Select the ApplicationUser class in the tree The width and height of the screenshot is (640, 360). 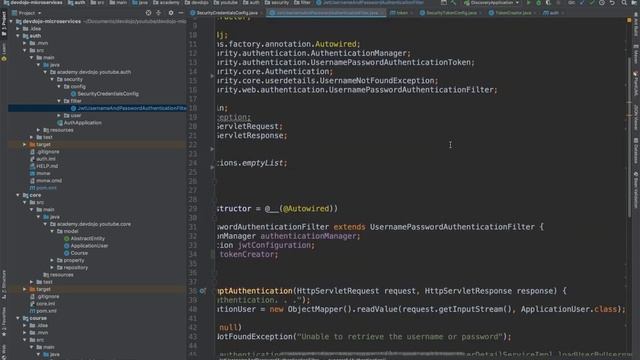tap(89, 246)
